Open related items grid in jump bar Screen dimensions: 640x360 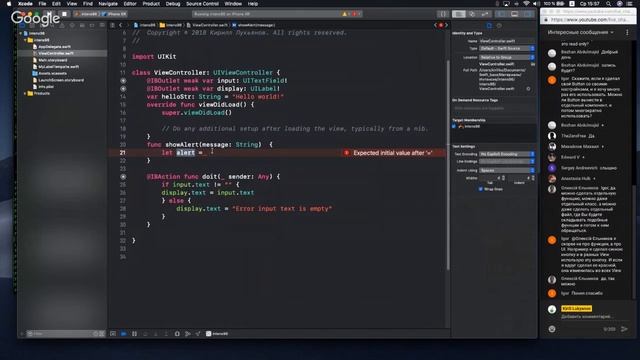(x=113, y=25)
